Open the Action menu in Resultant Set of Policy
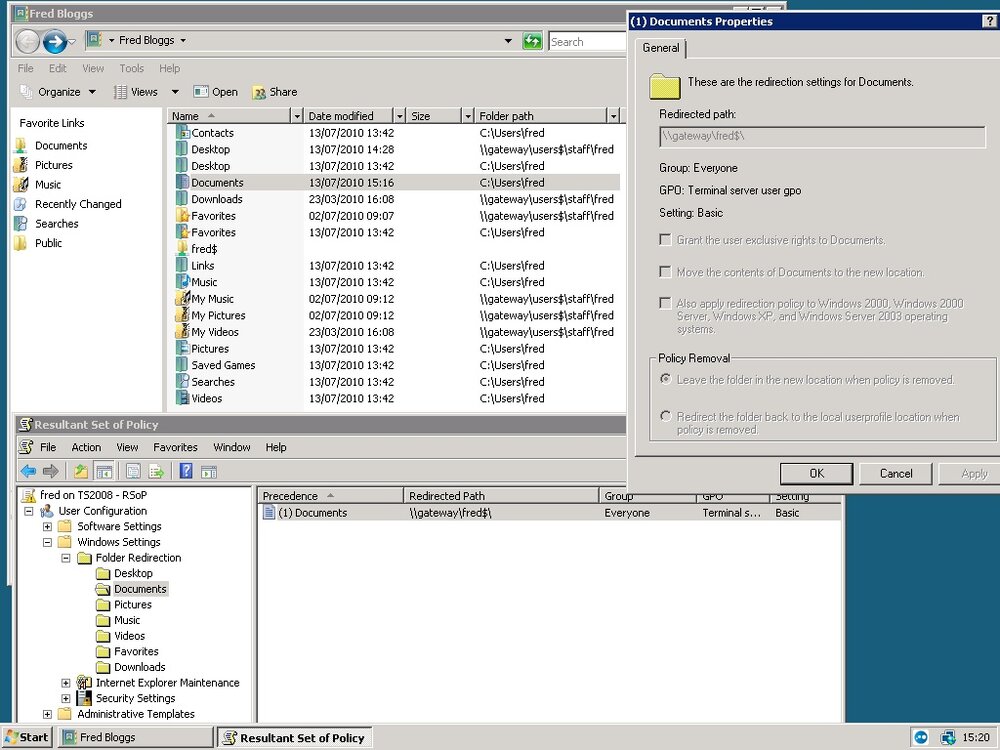This screenshot has width=1000, height=750. (86, 447)
